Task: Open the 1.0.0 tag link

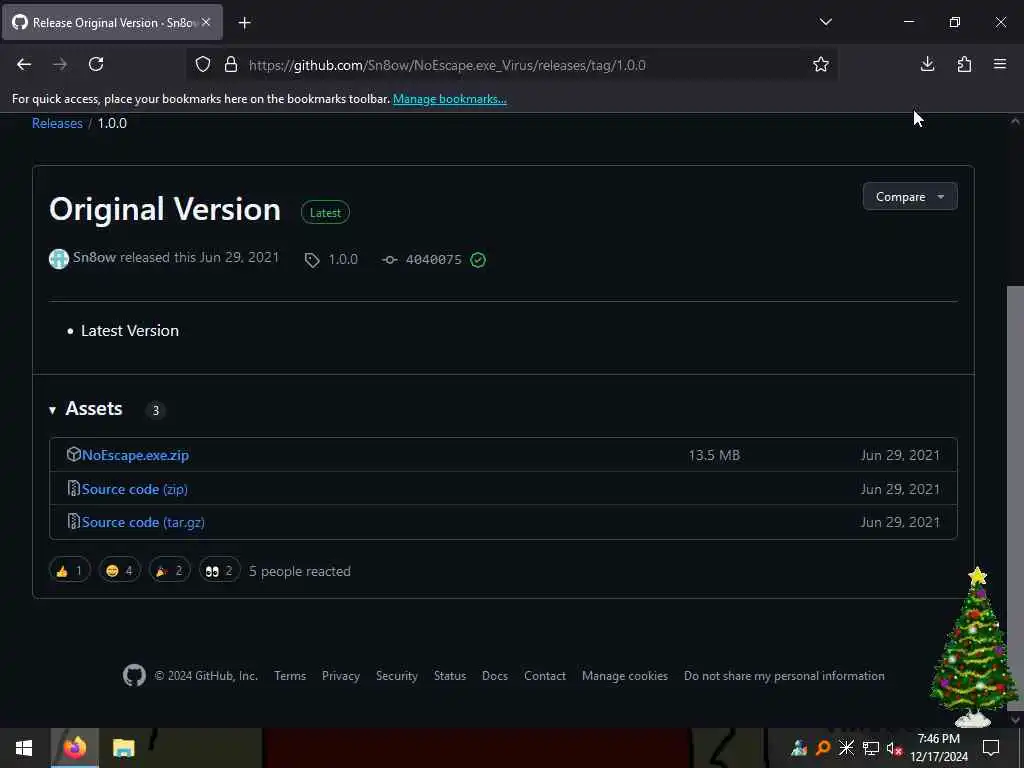Action: coord(343,259)
